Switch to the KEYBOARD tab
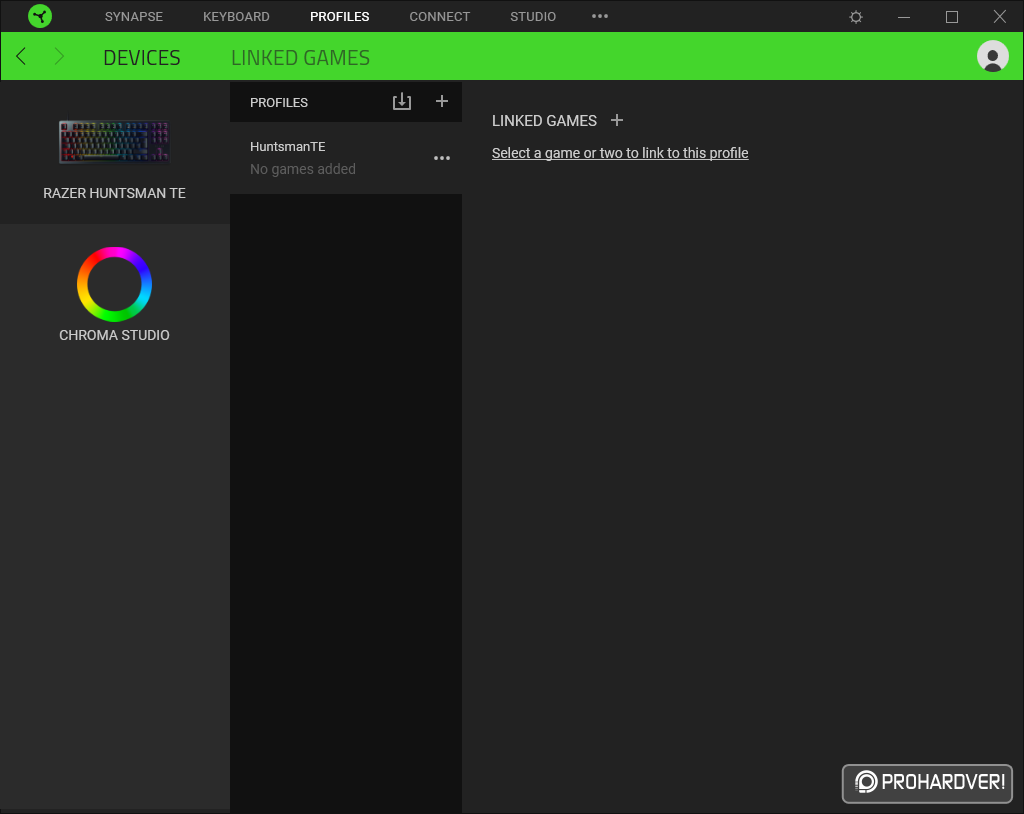The height and width of the screenshot is (814, 1024). 236,17
